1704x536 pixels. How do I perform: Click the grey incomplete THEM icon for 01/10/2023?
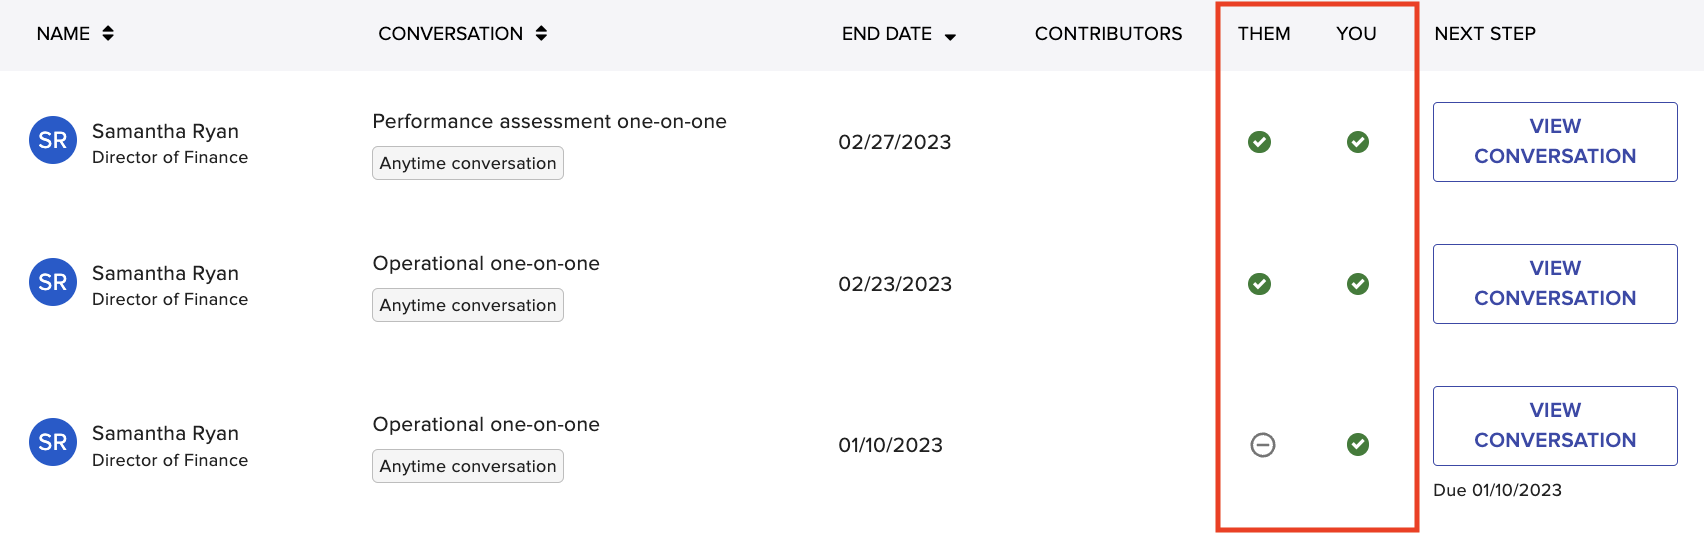click(1263, 445)
